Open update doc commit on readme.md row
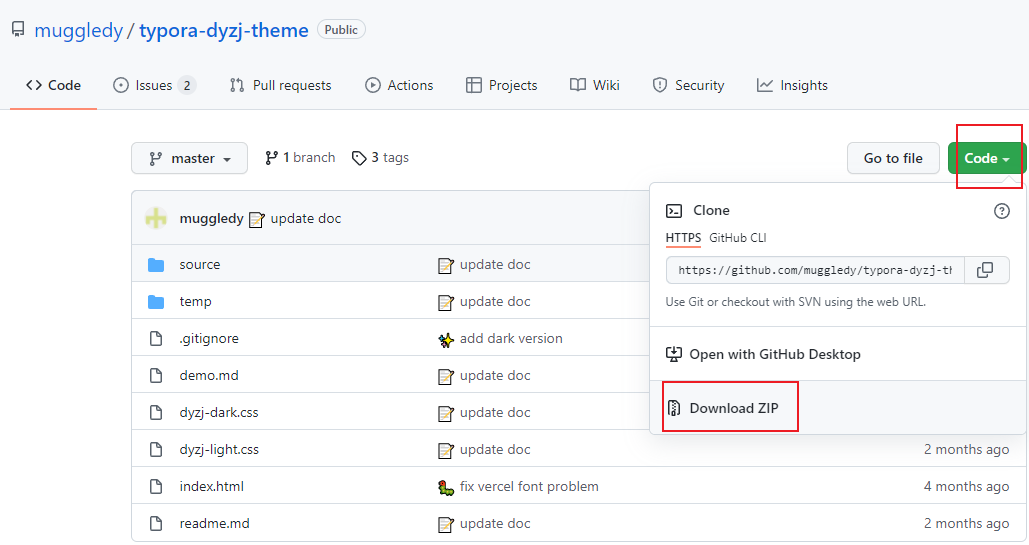Screen dimensions: 1029x545 pyautogui.click(x=495, y=523)
